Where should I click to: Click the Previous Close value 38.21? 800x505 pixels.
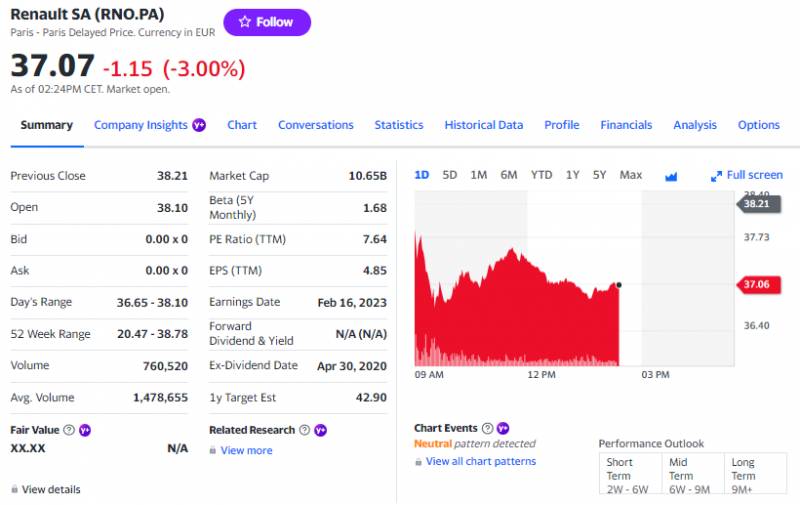[x=172, y=176]
